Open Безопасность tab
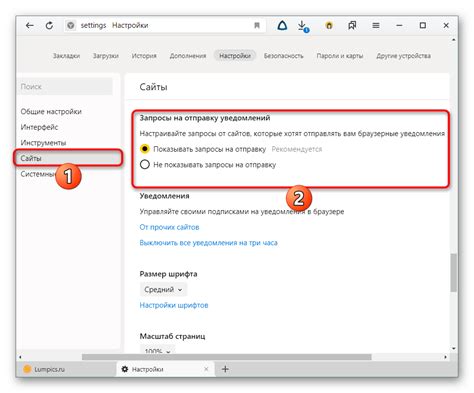The height and width of the screenshot is (393, 474). (x=284, y=56)
